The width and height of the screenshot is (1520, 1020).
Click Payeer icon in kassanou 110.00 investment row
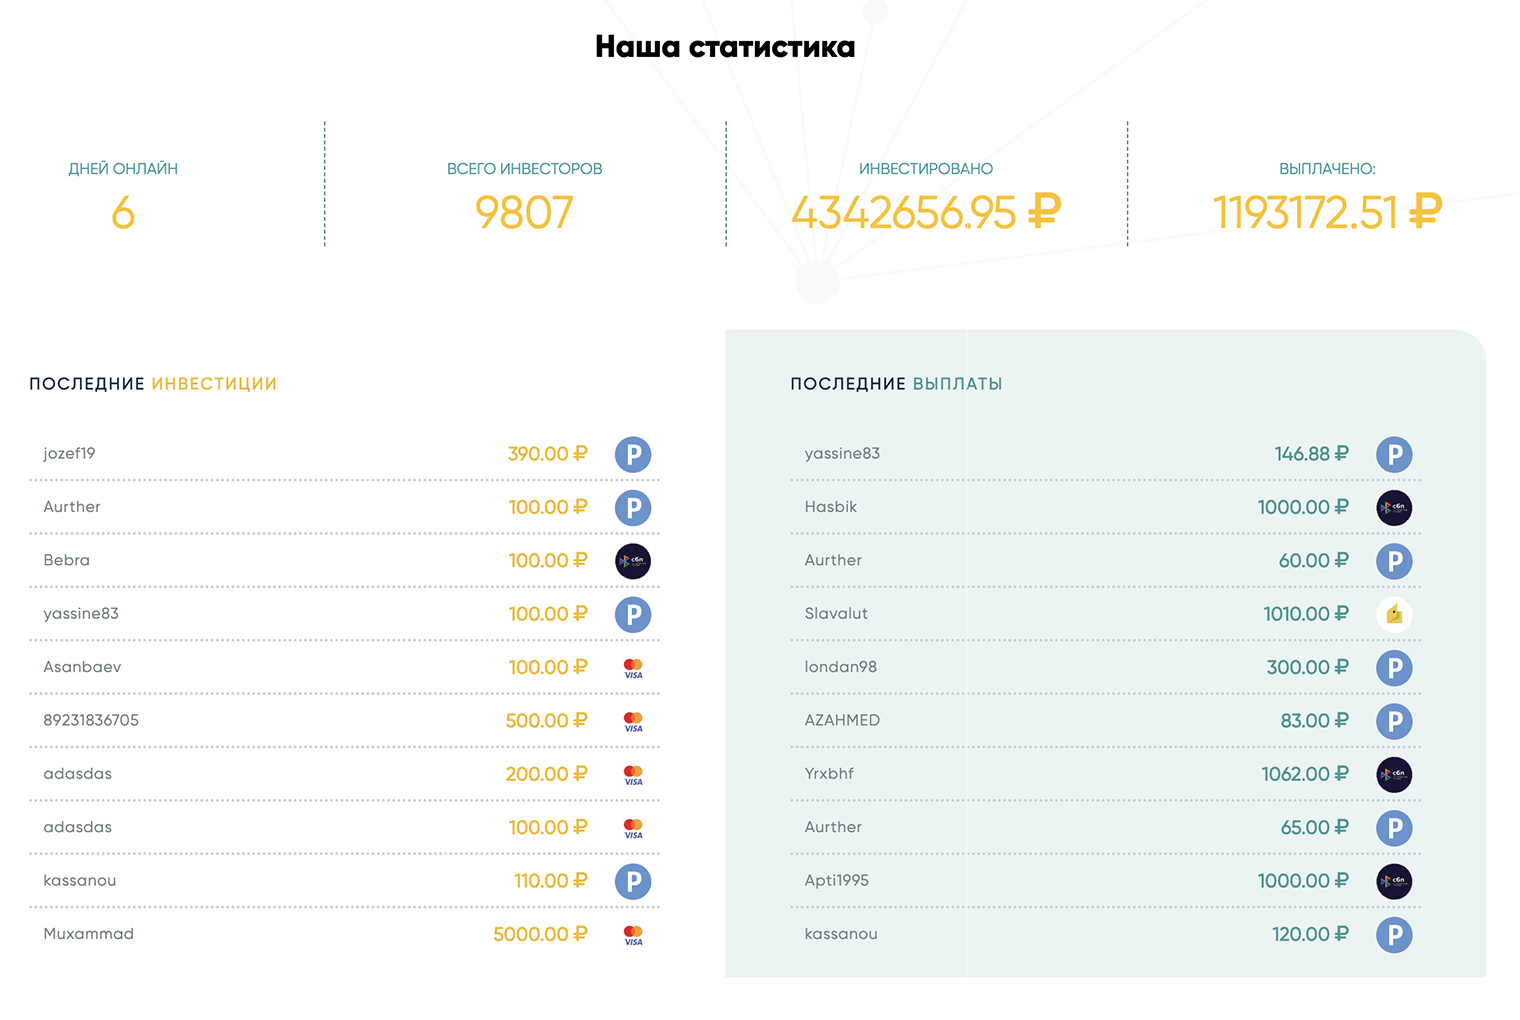(633, 882)
